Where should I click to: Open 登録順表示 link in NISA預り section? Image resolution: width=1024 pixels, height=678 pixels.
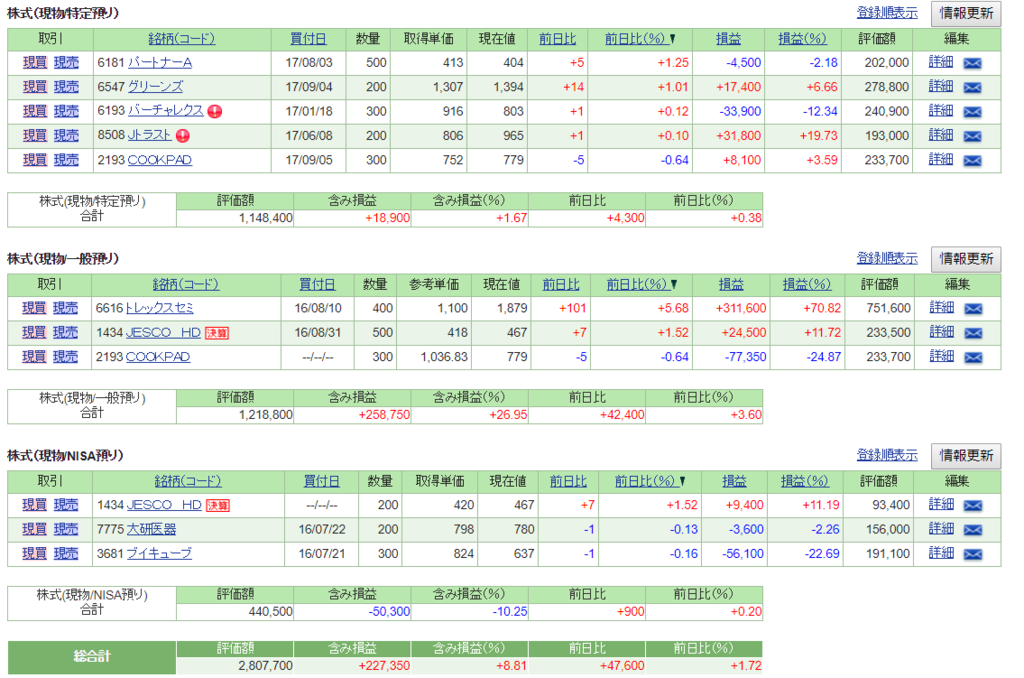[x=887, y=455]
